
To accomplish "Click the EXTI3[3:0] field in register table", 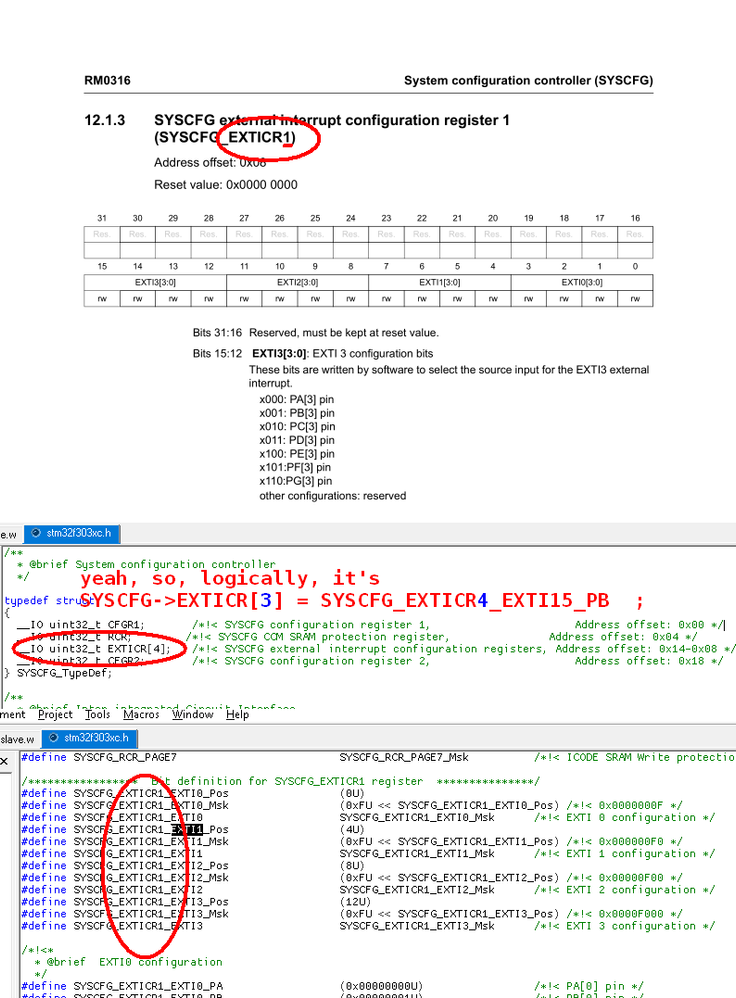I will [155, 282].
